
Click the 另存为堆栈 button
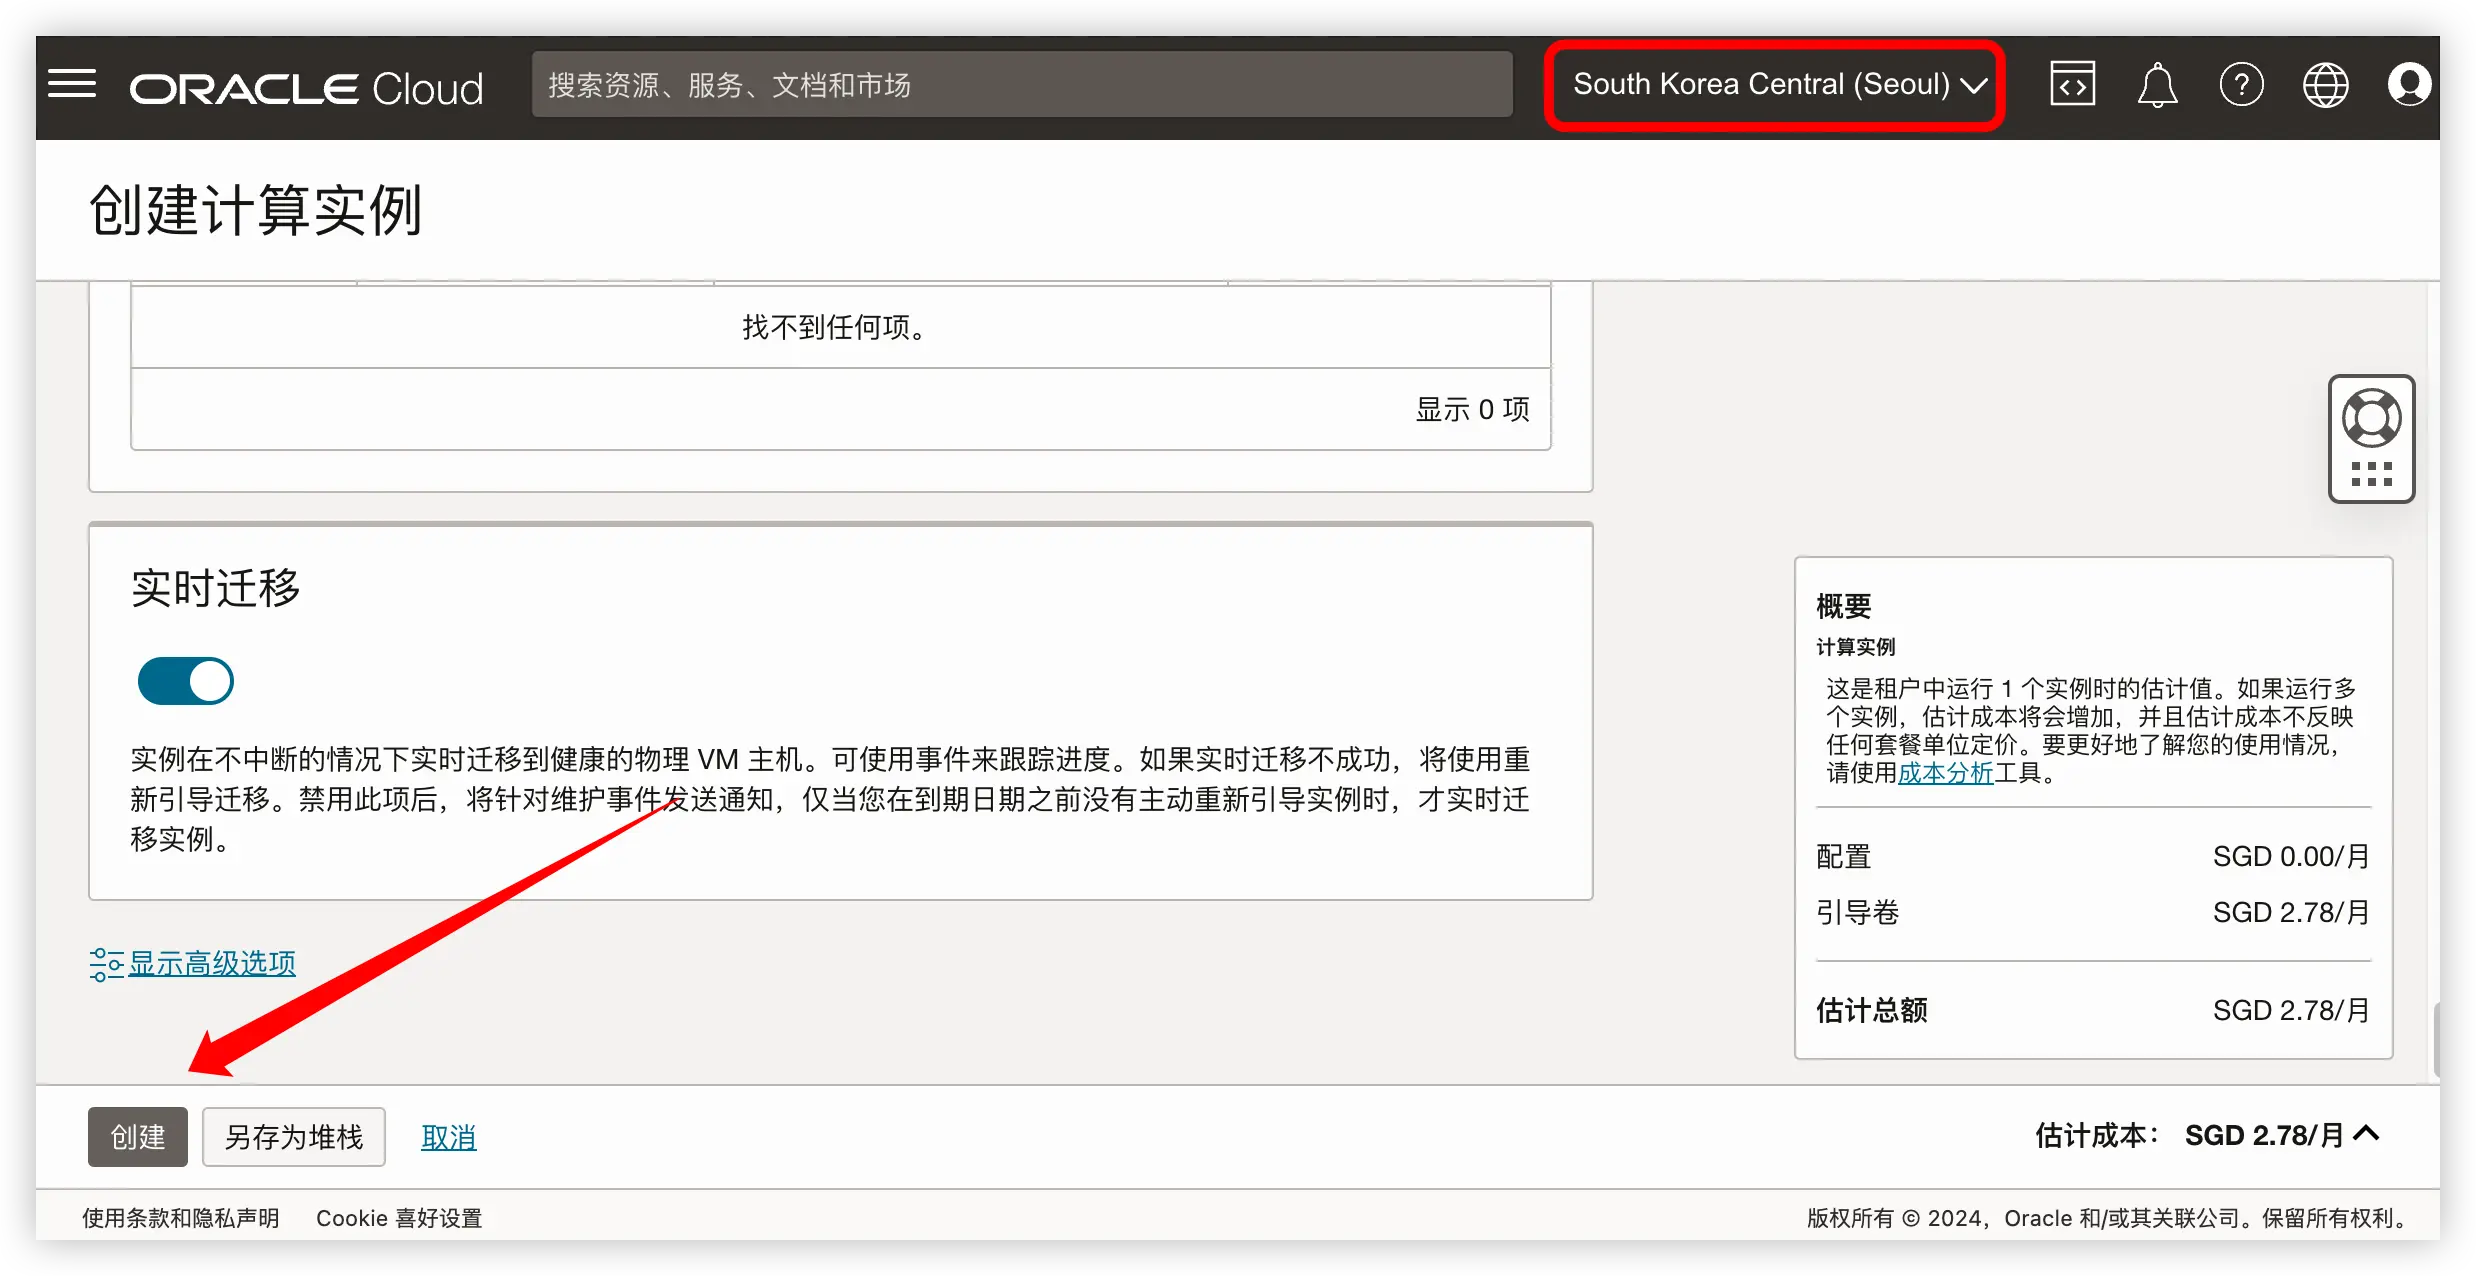(294, 1137)
